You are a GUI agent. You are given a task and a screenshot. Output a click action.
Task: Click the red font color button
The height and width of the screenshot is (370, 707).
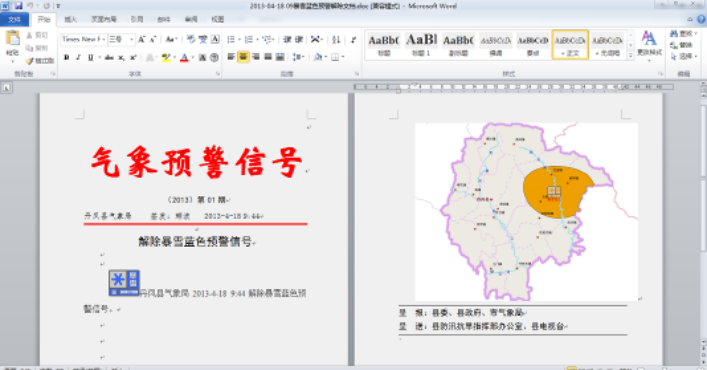(x=184, y=57)
